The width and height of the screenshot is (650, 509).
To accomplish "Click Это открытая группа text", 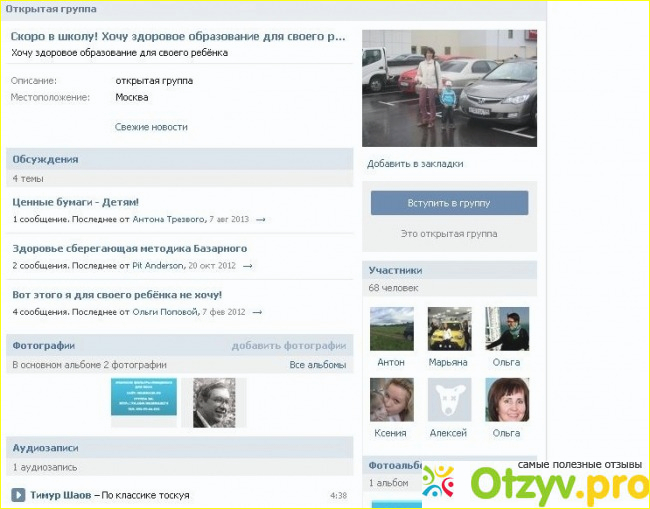I will pos(449,234).
